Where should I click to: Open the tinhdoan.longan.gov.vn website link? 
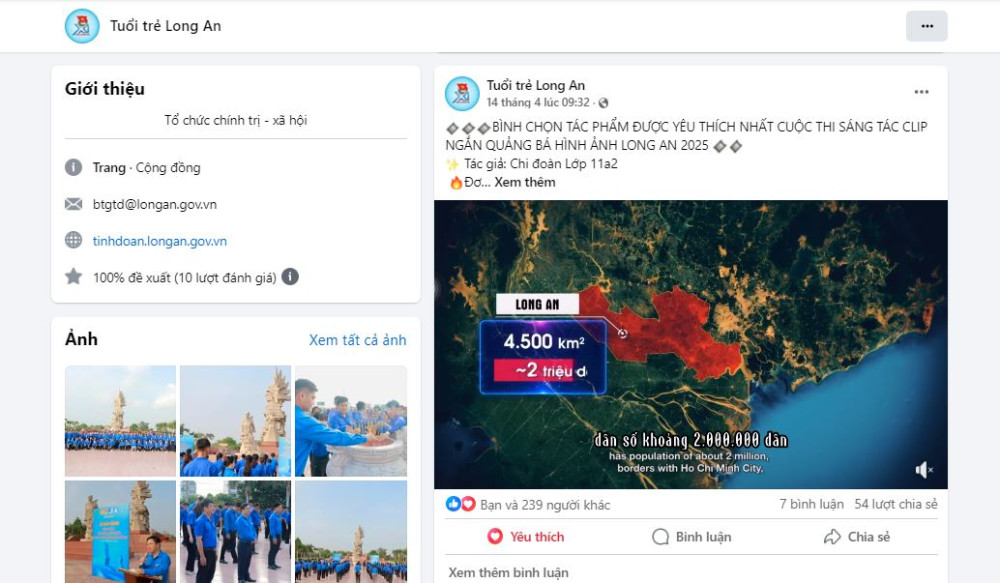[x=159, y=241]
